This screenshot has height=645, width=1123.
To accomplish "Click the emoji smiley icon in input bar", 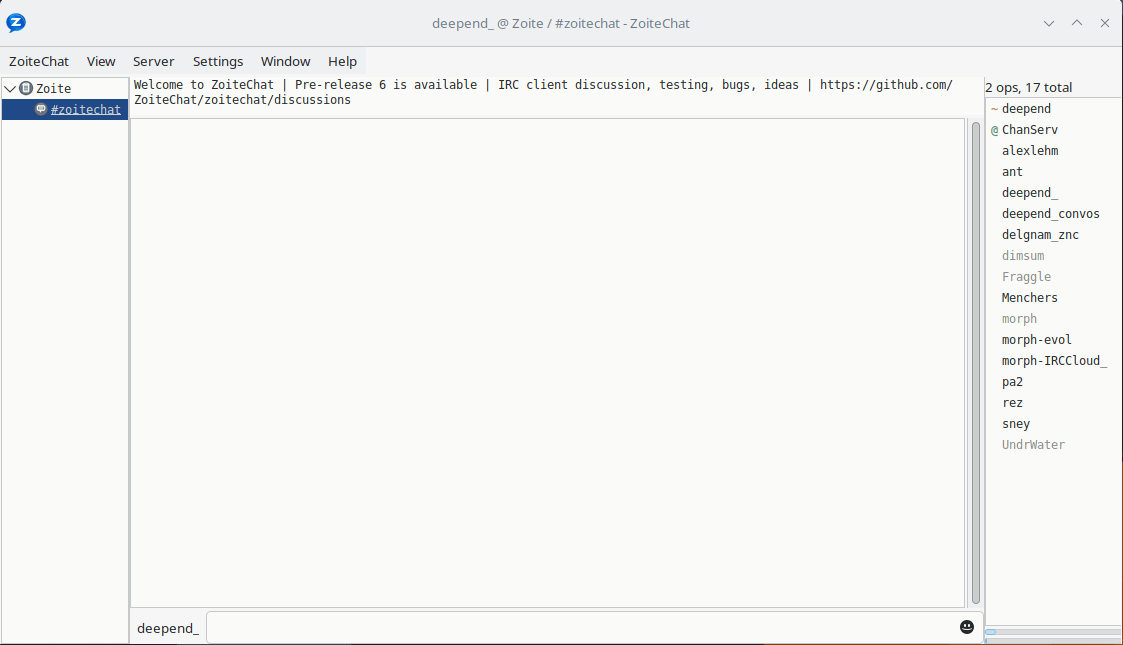I will (x=966, y=627).
